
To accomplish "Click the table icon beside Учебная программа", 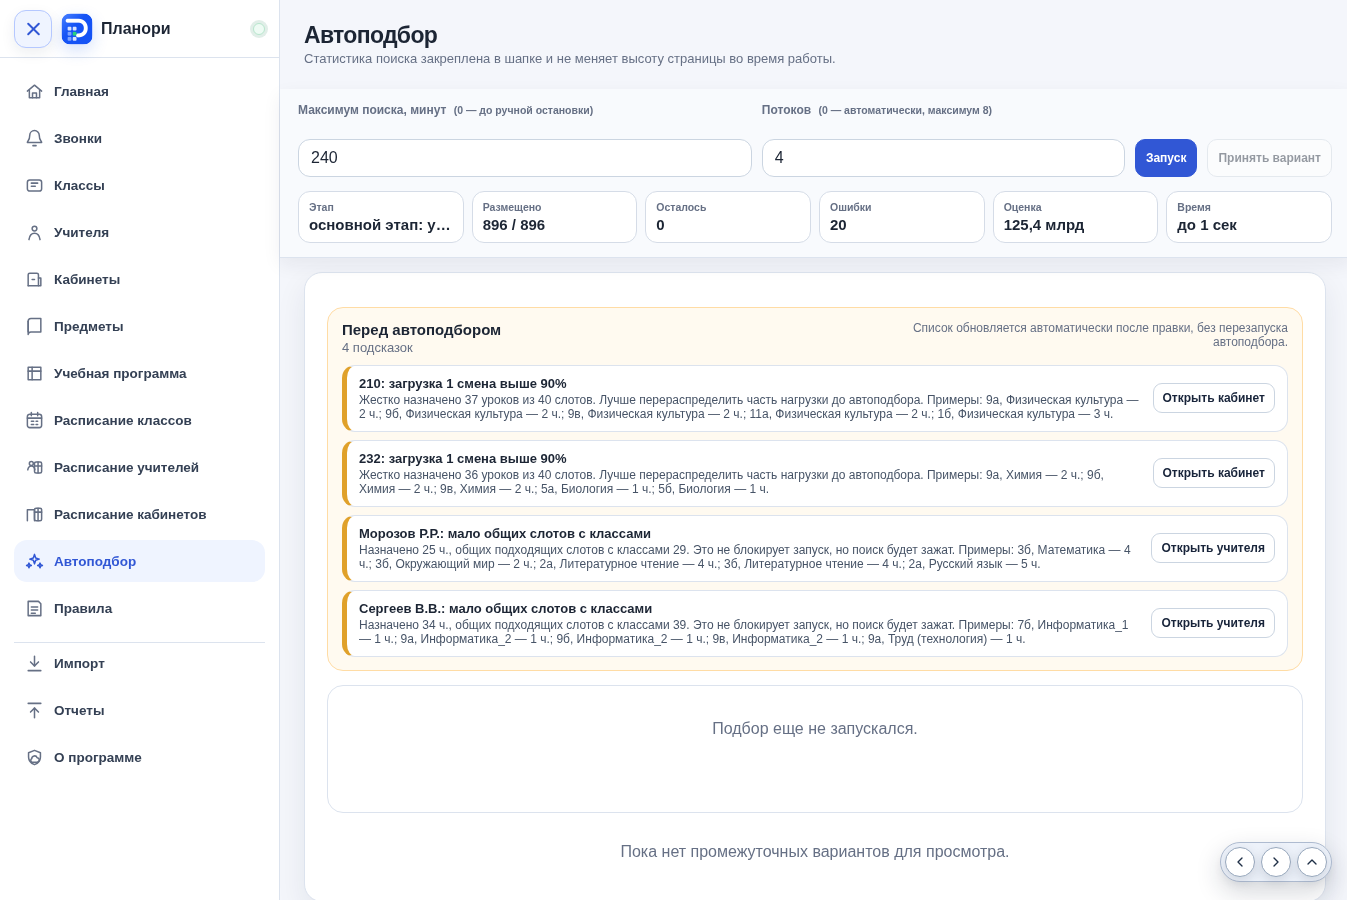I will click(34, 373).
